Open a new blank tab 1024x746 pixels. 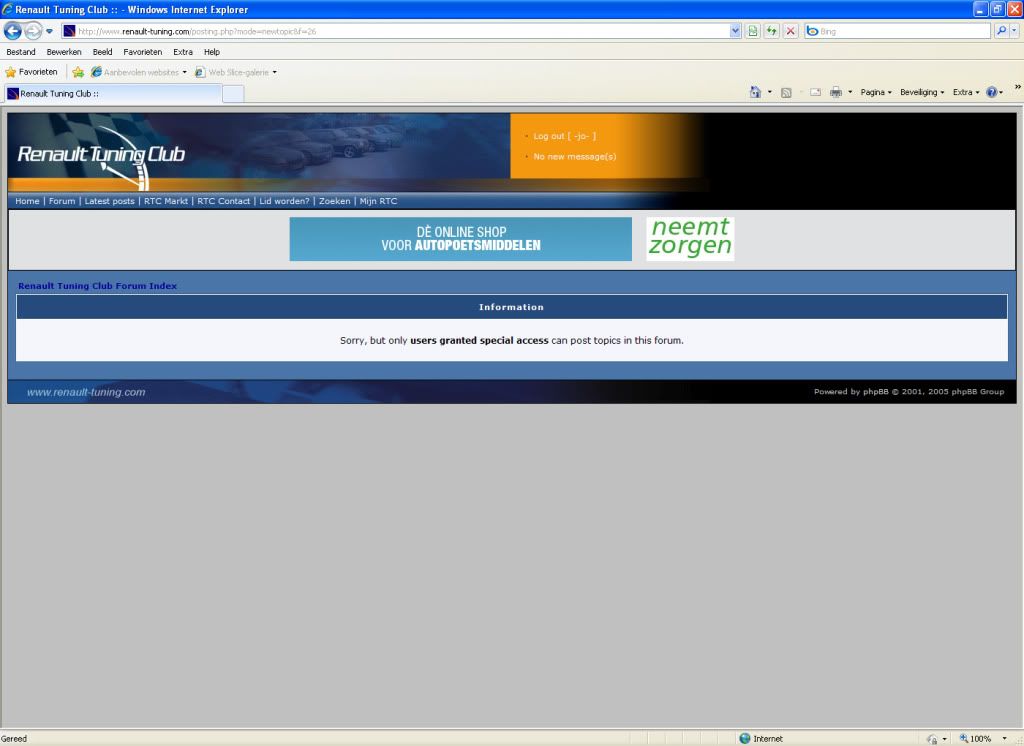pos(233,93)
